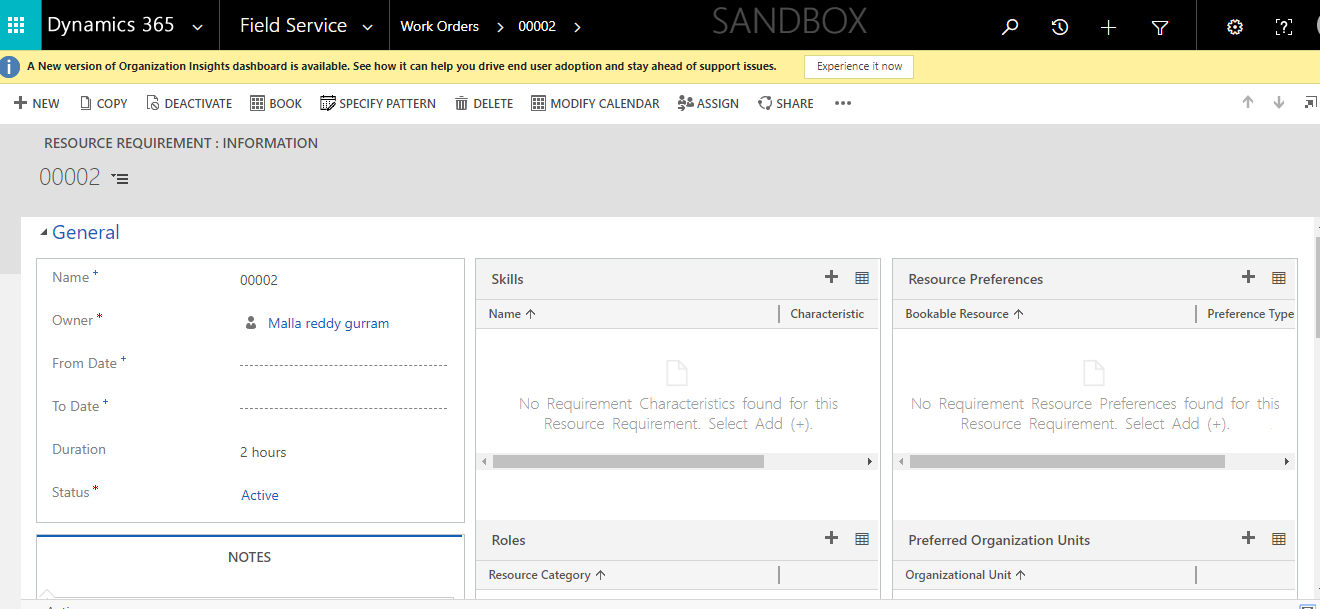Viewport: 1320px width, 609px height.
Task: Open the advanced find filter icon
Action: (x=1160, y=27)
